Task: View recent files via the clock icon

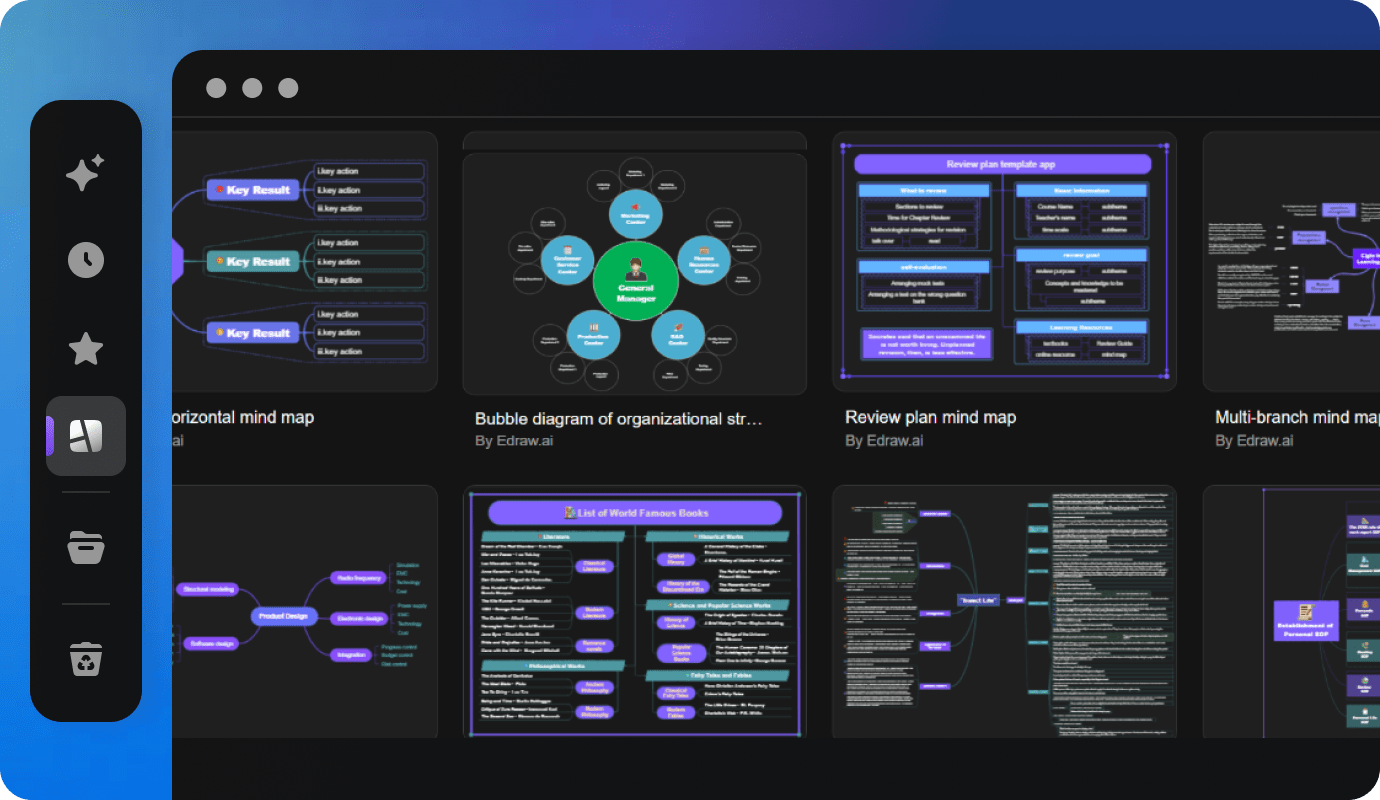Action: click(86, 260)
